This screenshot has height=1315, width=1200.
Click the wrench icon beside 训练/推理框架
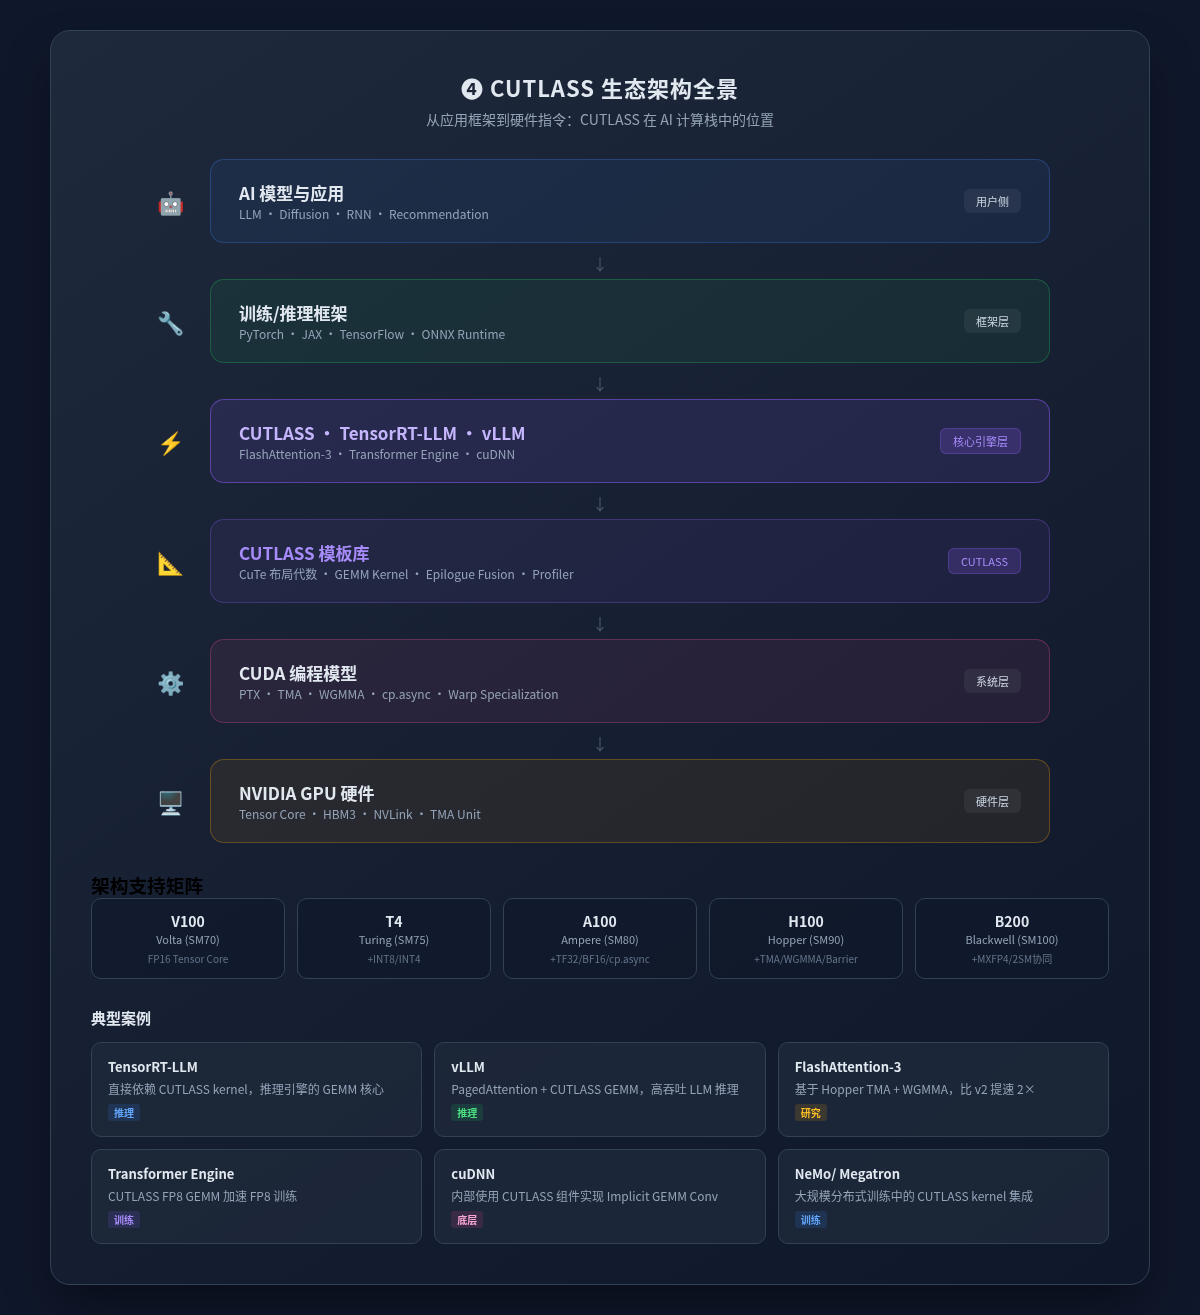[x=171, y=323]
